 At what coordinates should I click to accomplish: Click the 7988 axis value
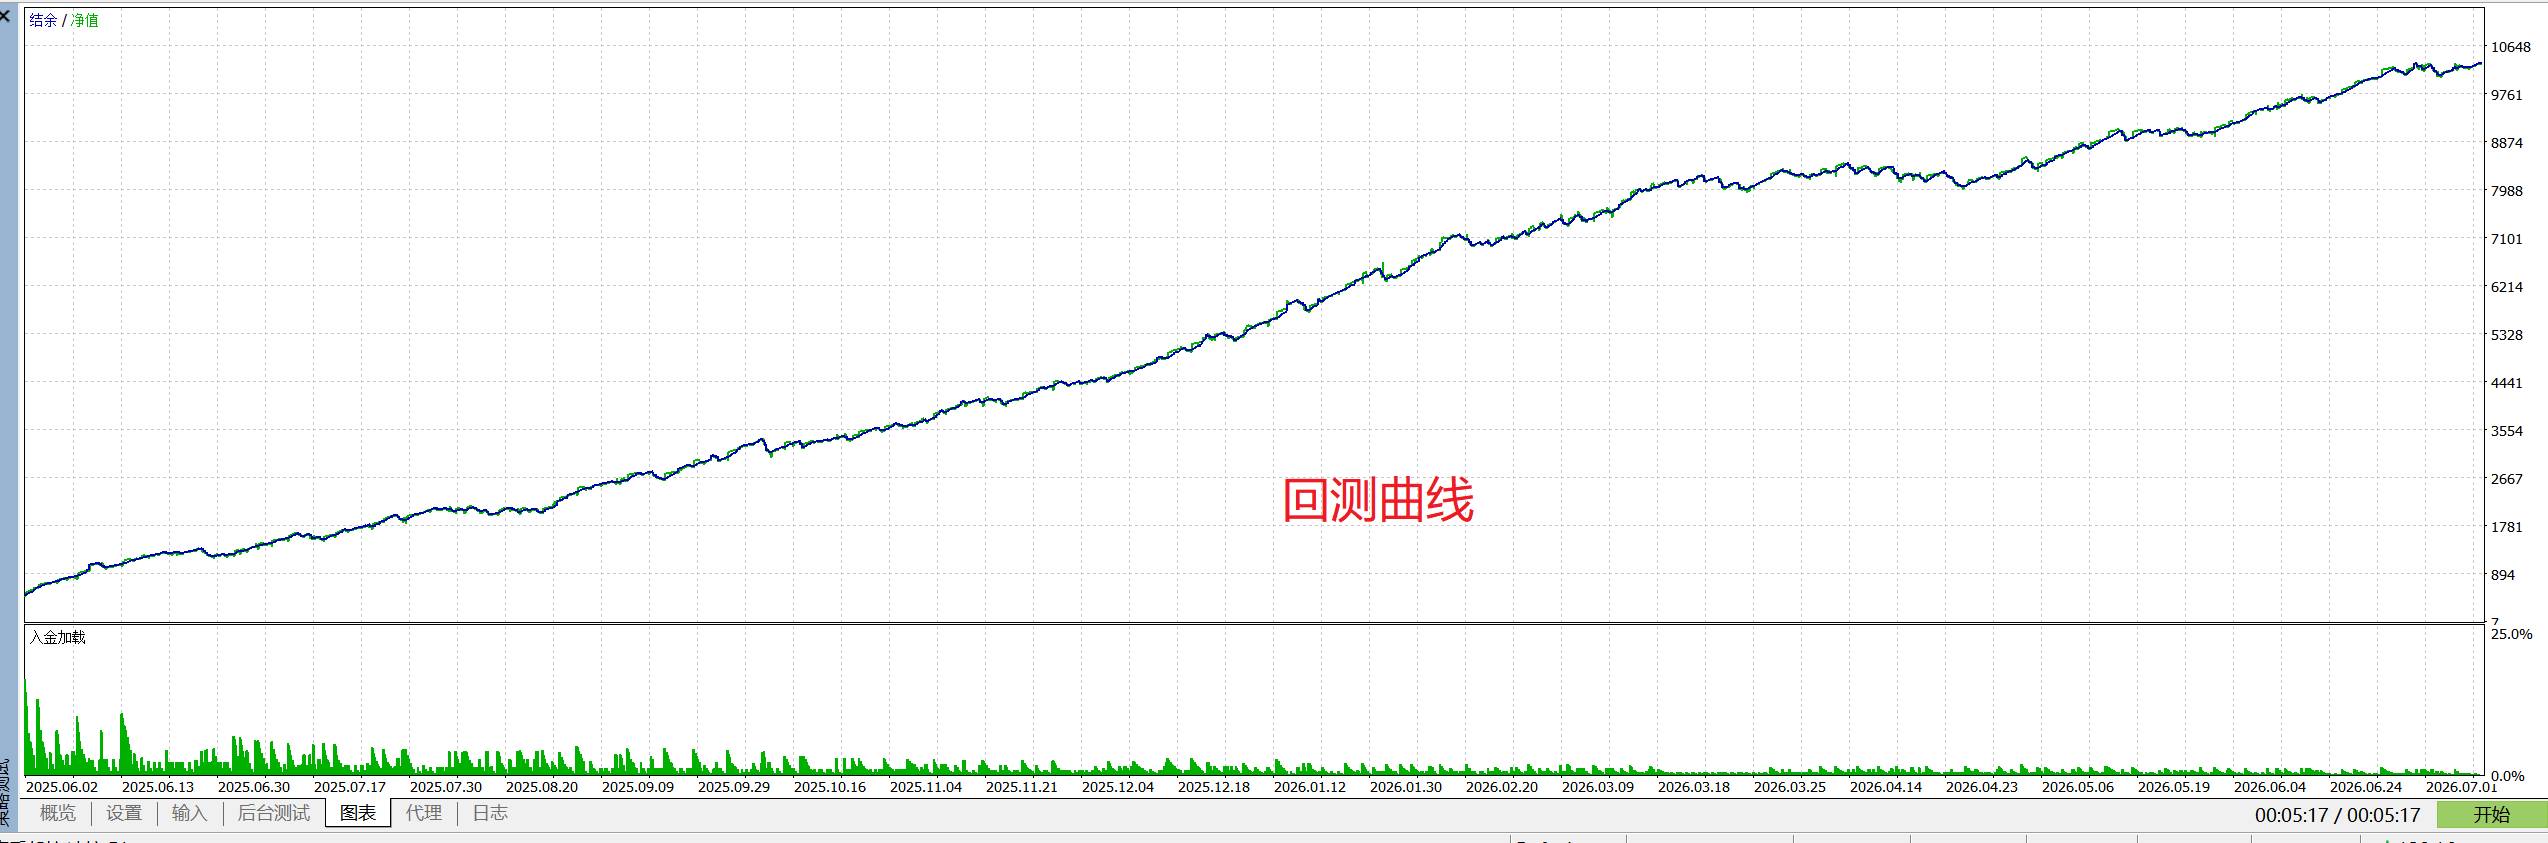pos(2507,191)
